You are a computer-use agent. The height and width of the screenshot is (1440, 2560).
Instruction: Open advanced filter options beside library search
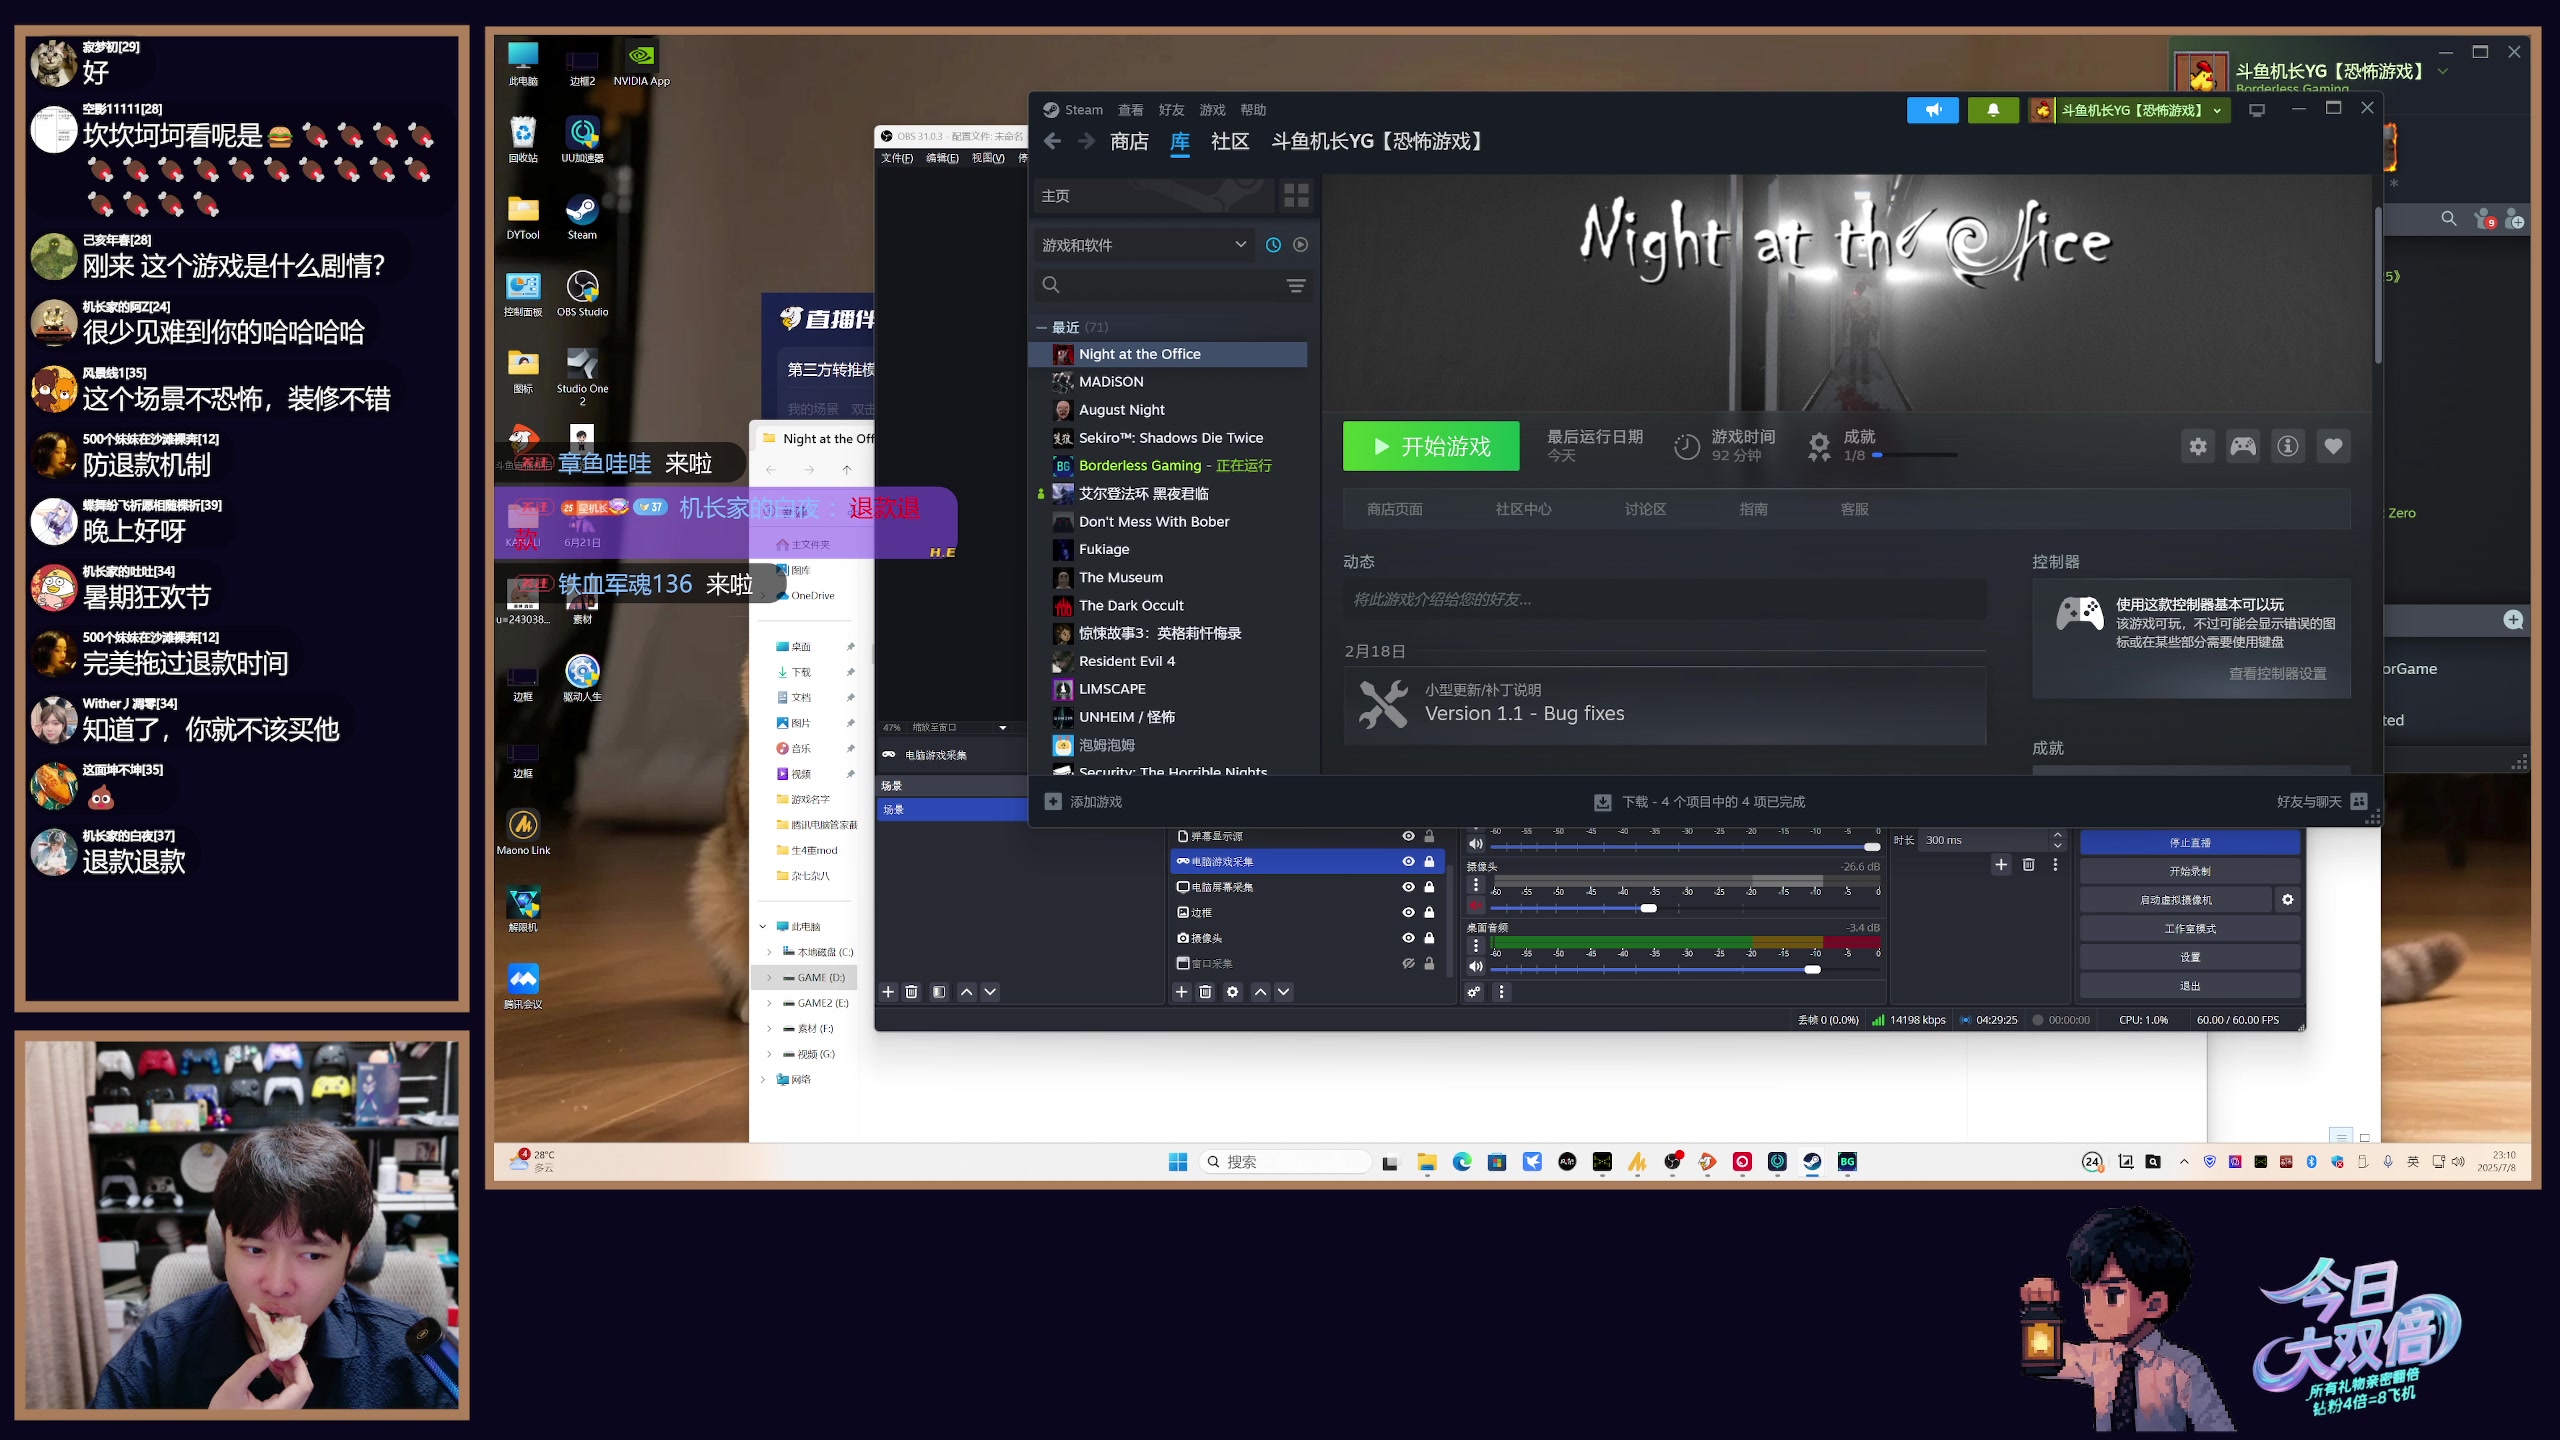1296,286
